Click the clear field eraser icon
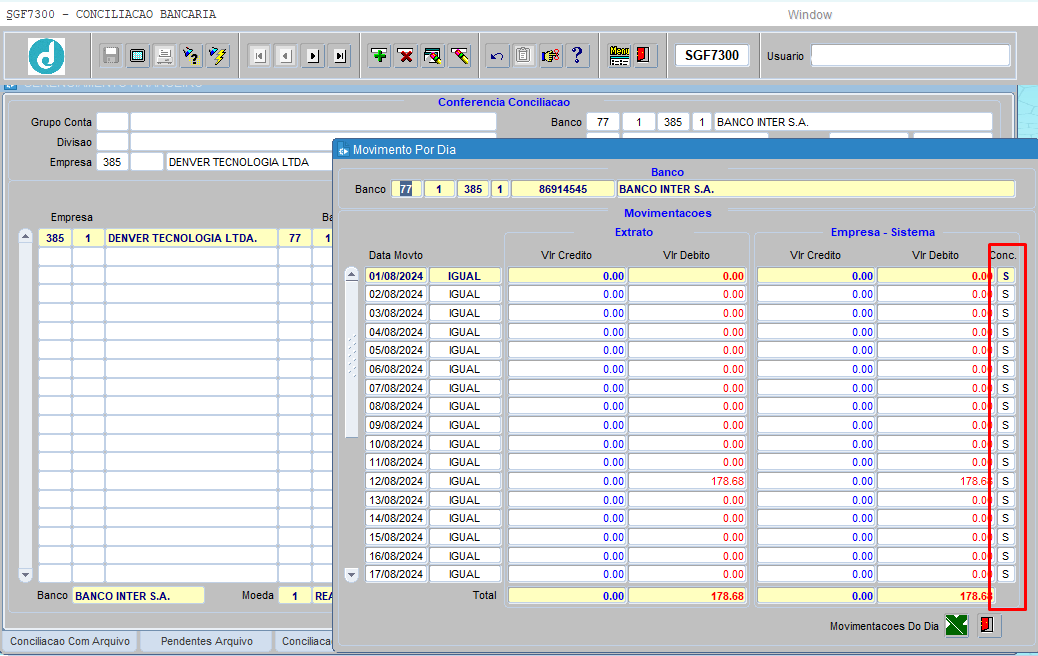 click(459, 56)
